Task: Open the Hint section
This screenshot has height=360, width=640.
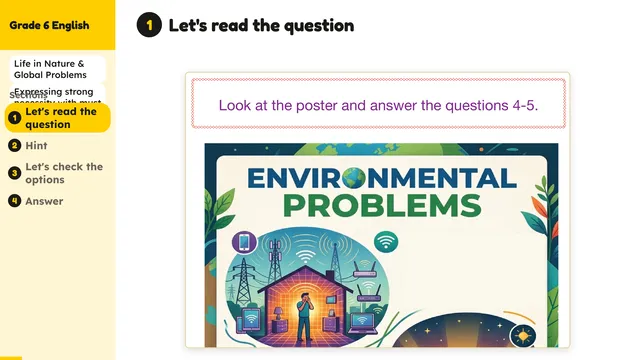Action: point(36,145)
